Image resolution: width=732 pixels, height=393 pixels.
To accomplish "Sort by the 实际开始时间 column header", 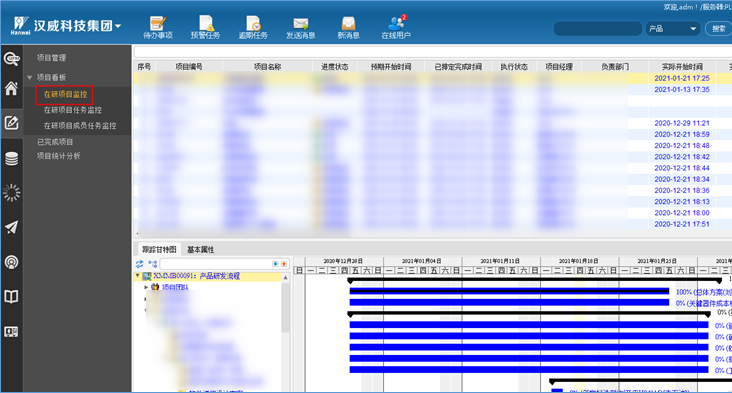I will pyautogui.click(x=682, y=67).
